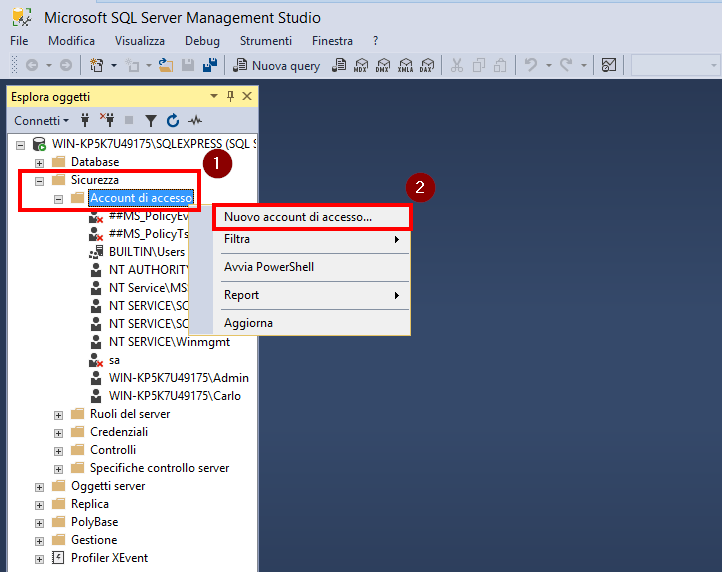Click the Database Engine query icon

(339, 65)
